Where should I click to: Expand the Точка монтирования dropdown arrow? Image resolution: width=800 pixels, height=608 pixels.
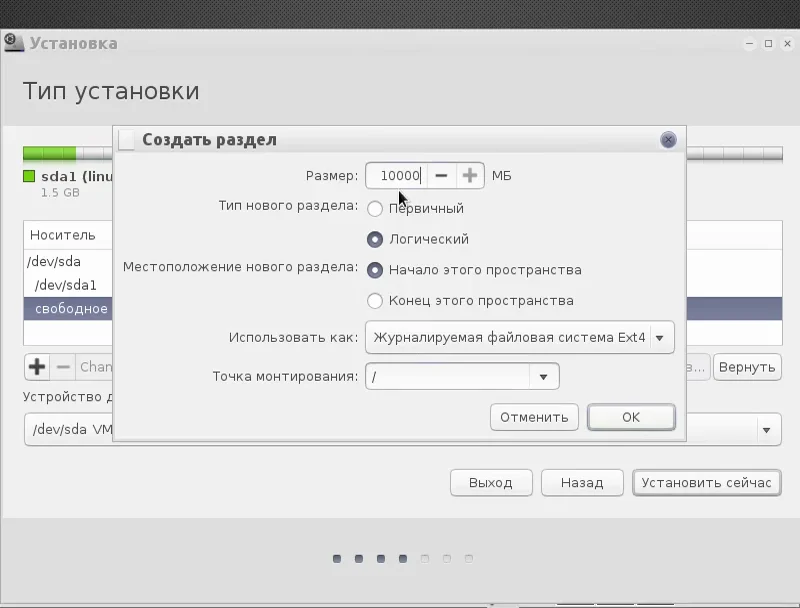[x=543, y=376]
